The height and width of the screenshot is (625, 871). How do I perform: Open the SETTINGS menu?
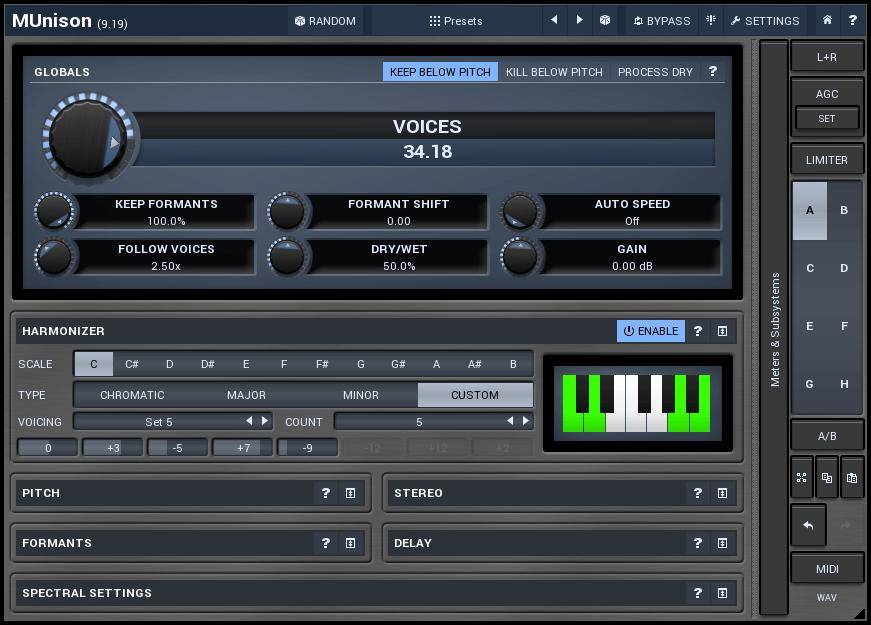tap(765, 21)
